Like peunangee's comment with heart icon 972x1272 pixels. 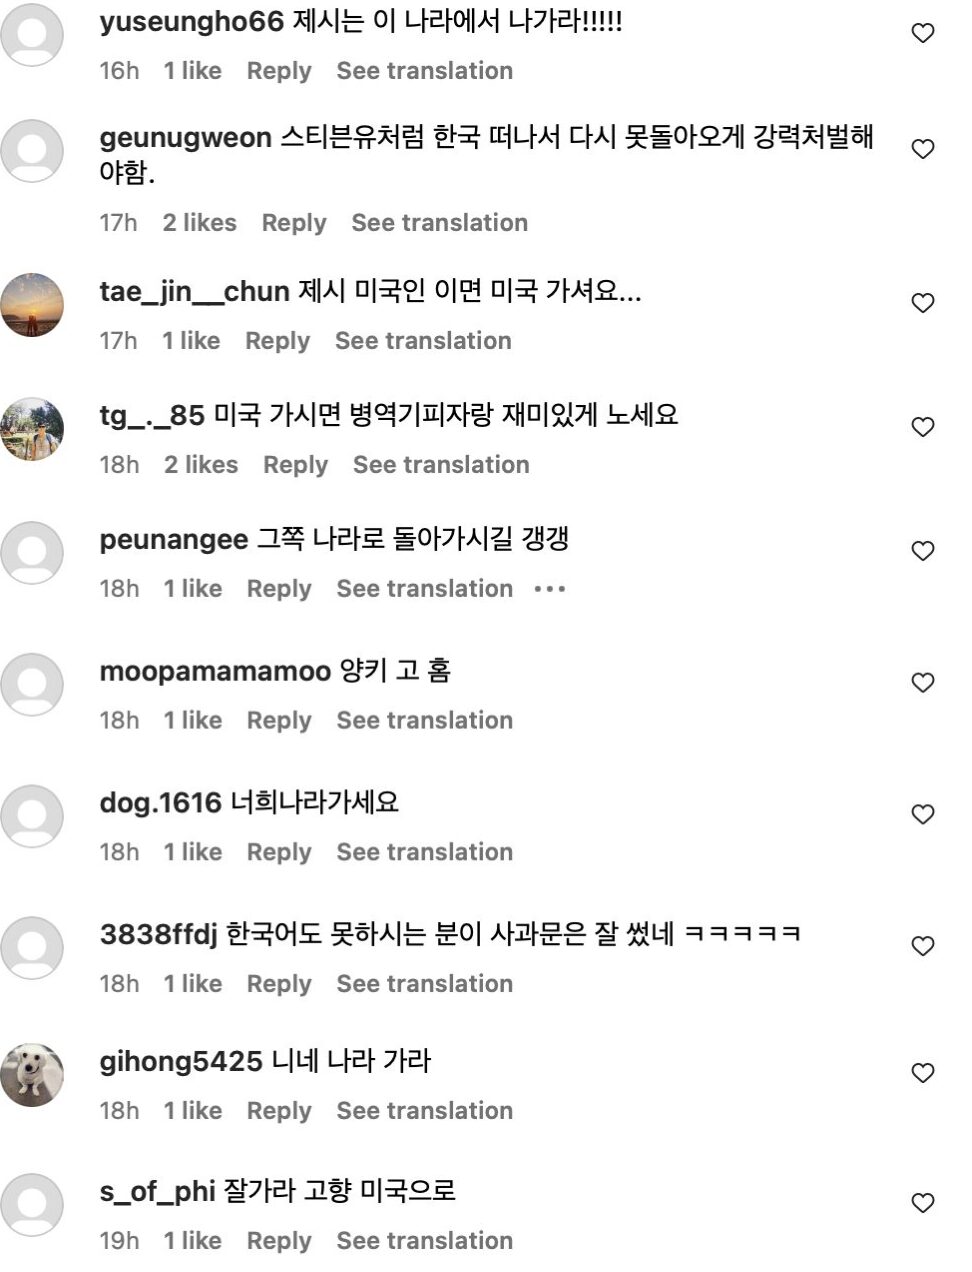(x=922, y=551)
